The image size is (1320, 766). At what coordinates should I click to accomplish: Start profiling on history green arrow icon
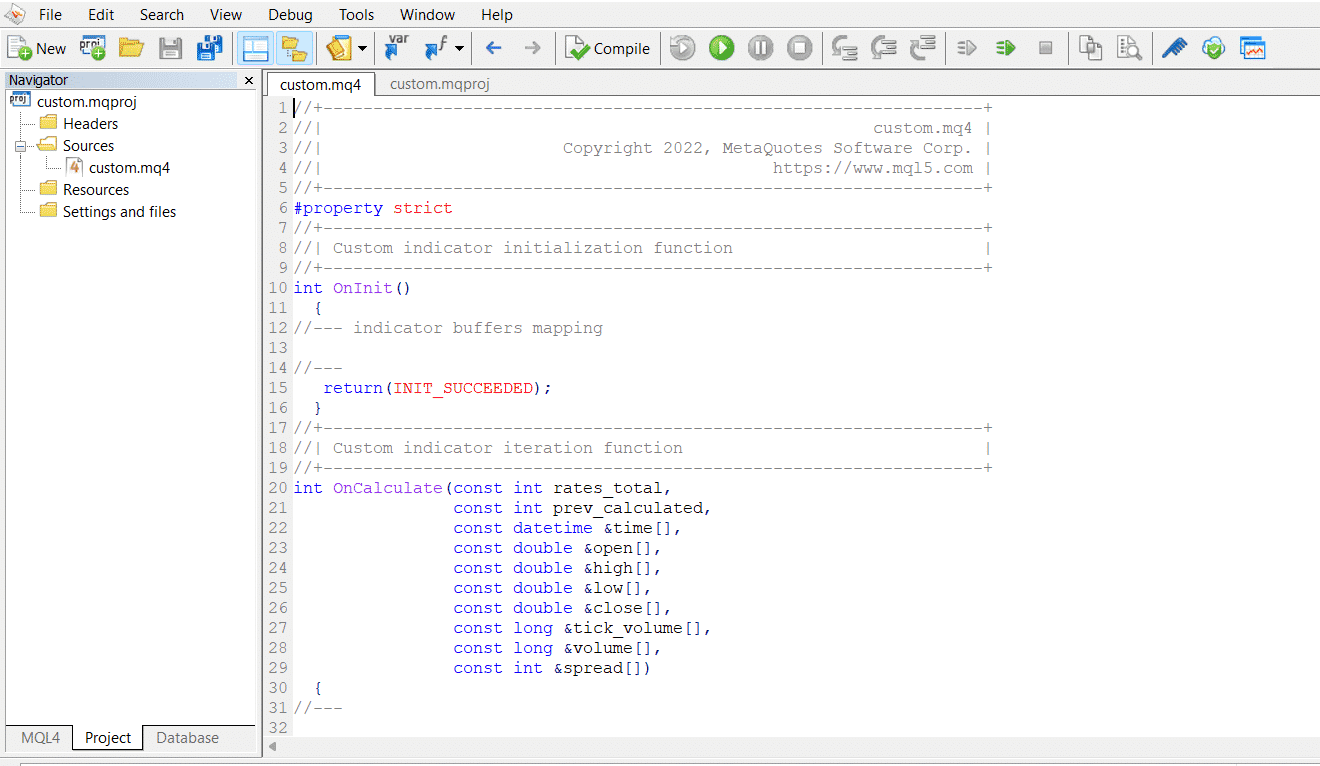click(x=1006, y=48)
